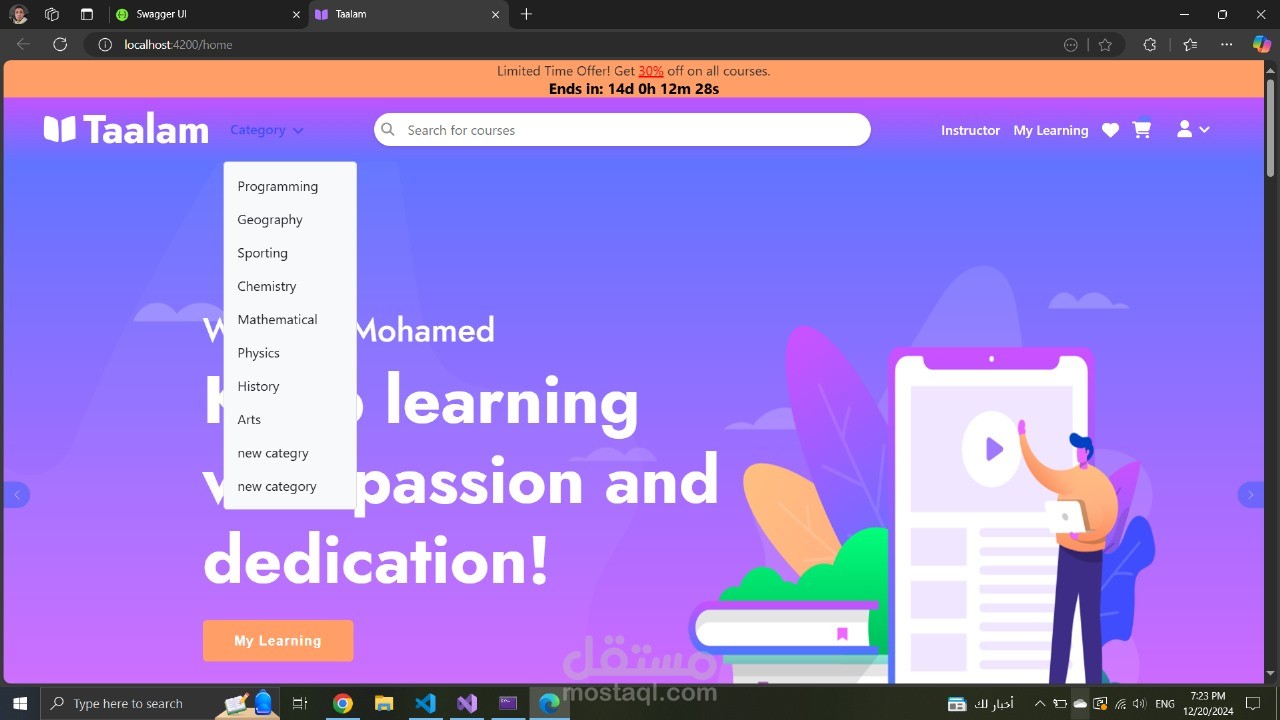Image resolution: width=1280 pixels, height=720 pixels.
Task: View site information icon
Action: point(105,44)
